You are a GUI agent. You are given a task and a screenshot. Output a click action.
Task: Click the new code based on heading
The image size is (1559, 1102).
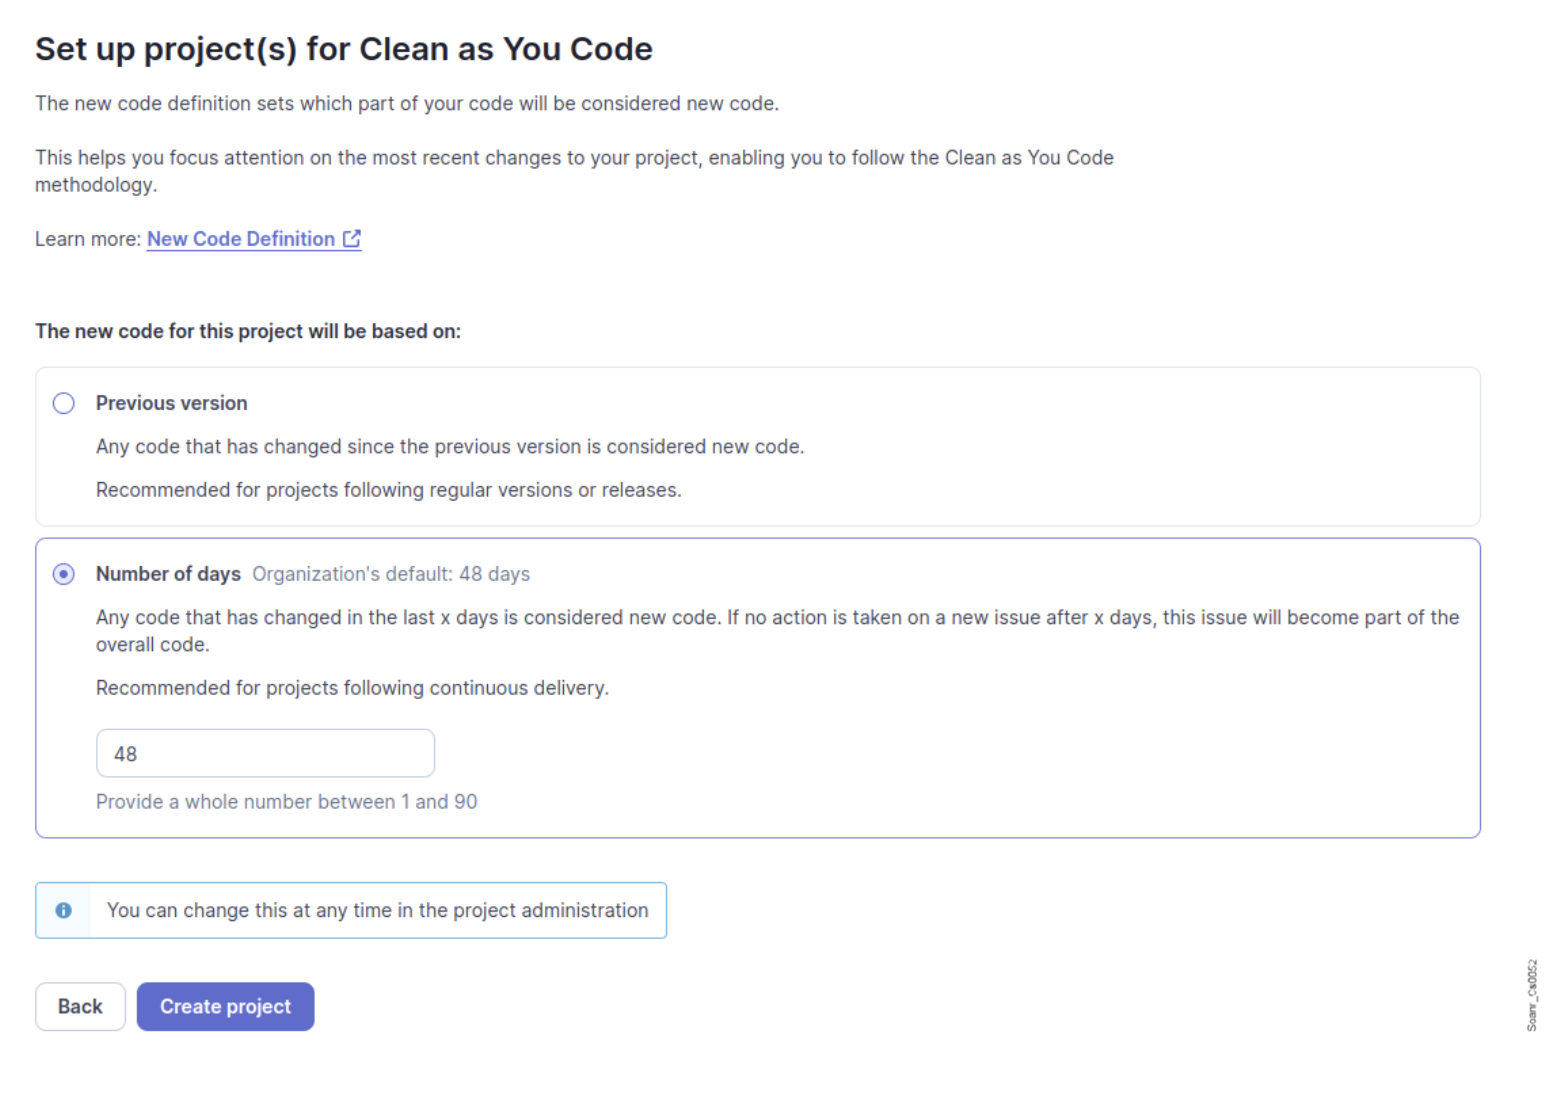(x=248, y=331)
